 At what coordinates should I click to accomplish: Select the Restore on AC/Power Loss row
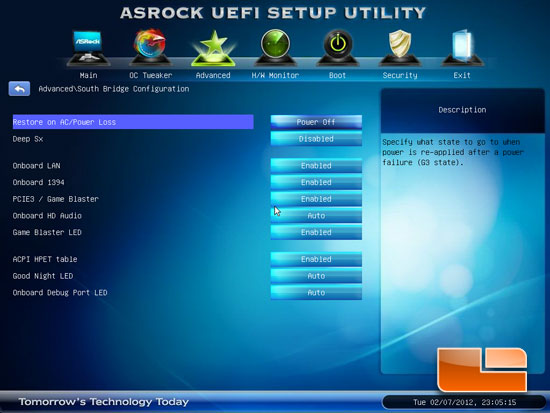(x=133, y=122)
